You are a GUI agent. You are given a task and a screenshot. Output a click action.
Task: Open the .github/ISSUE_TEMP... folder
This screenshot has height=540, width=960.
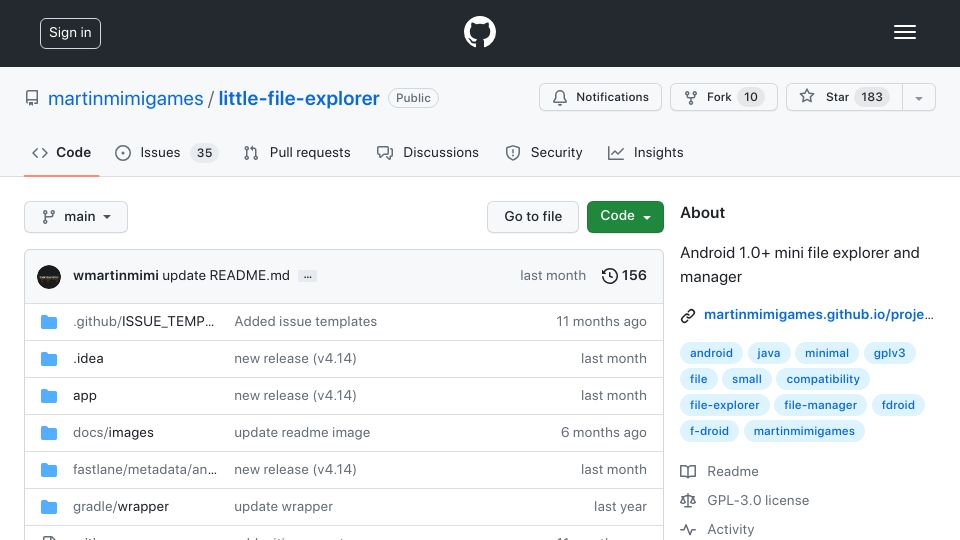pos(144,321)
